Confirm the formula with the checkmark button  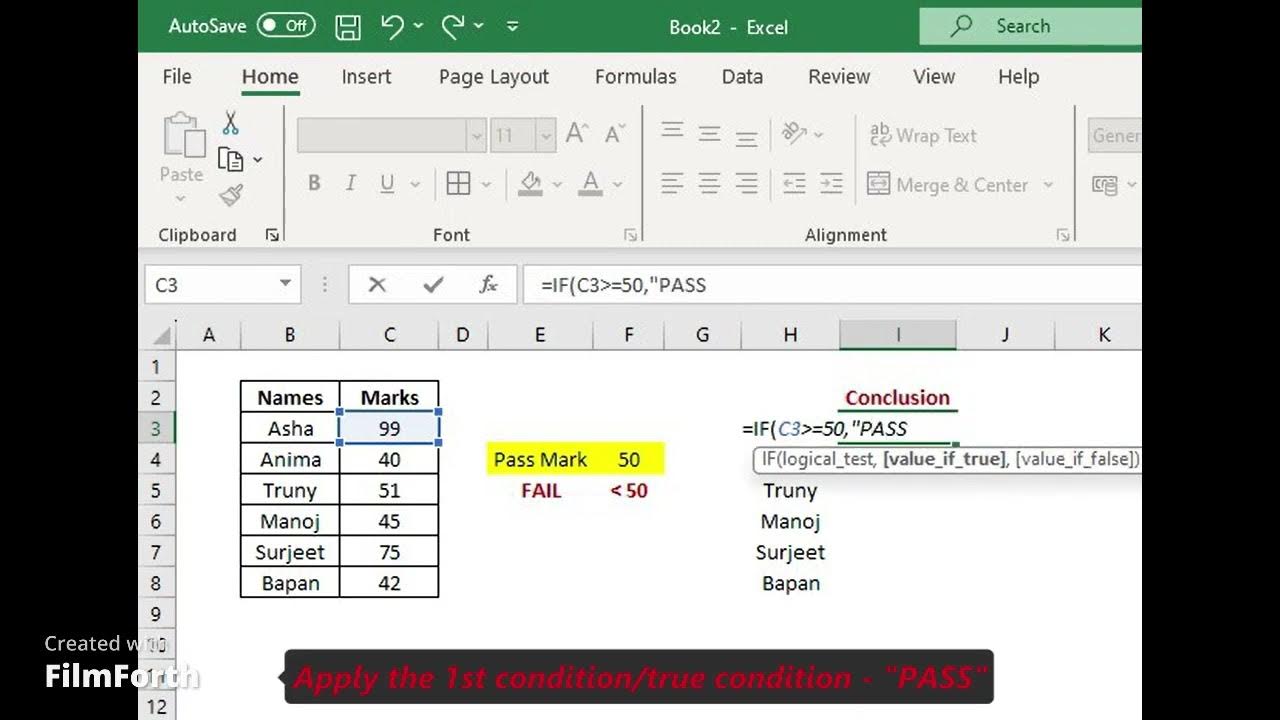point(433,285)
